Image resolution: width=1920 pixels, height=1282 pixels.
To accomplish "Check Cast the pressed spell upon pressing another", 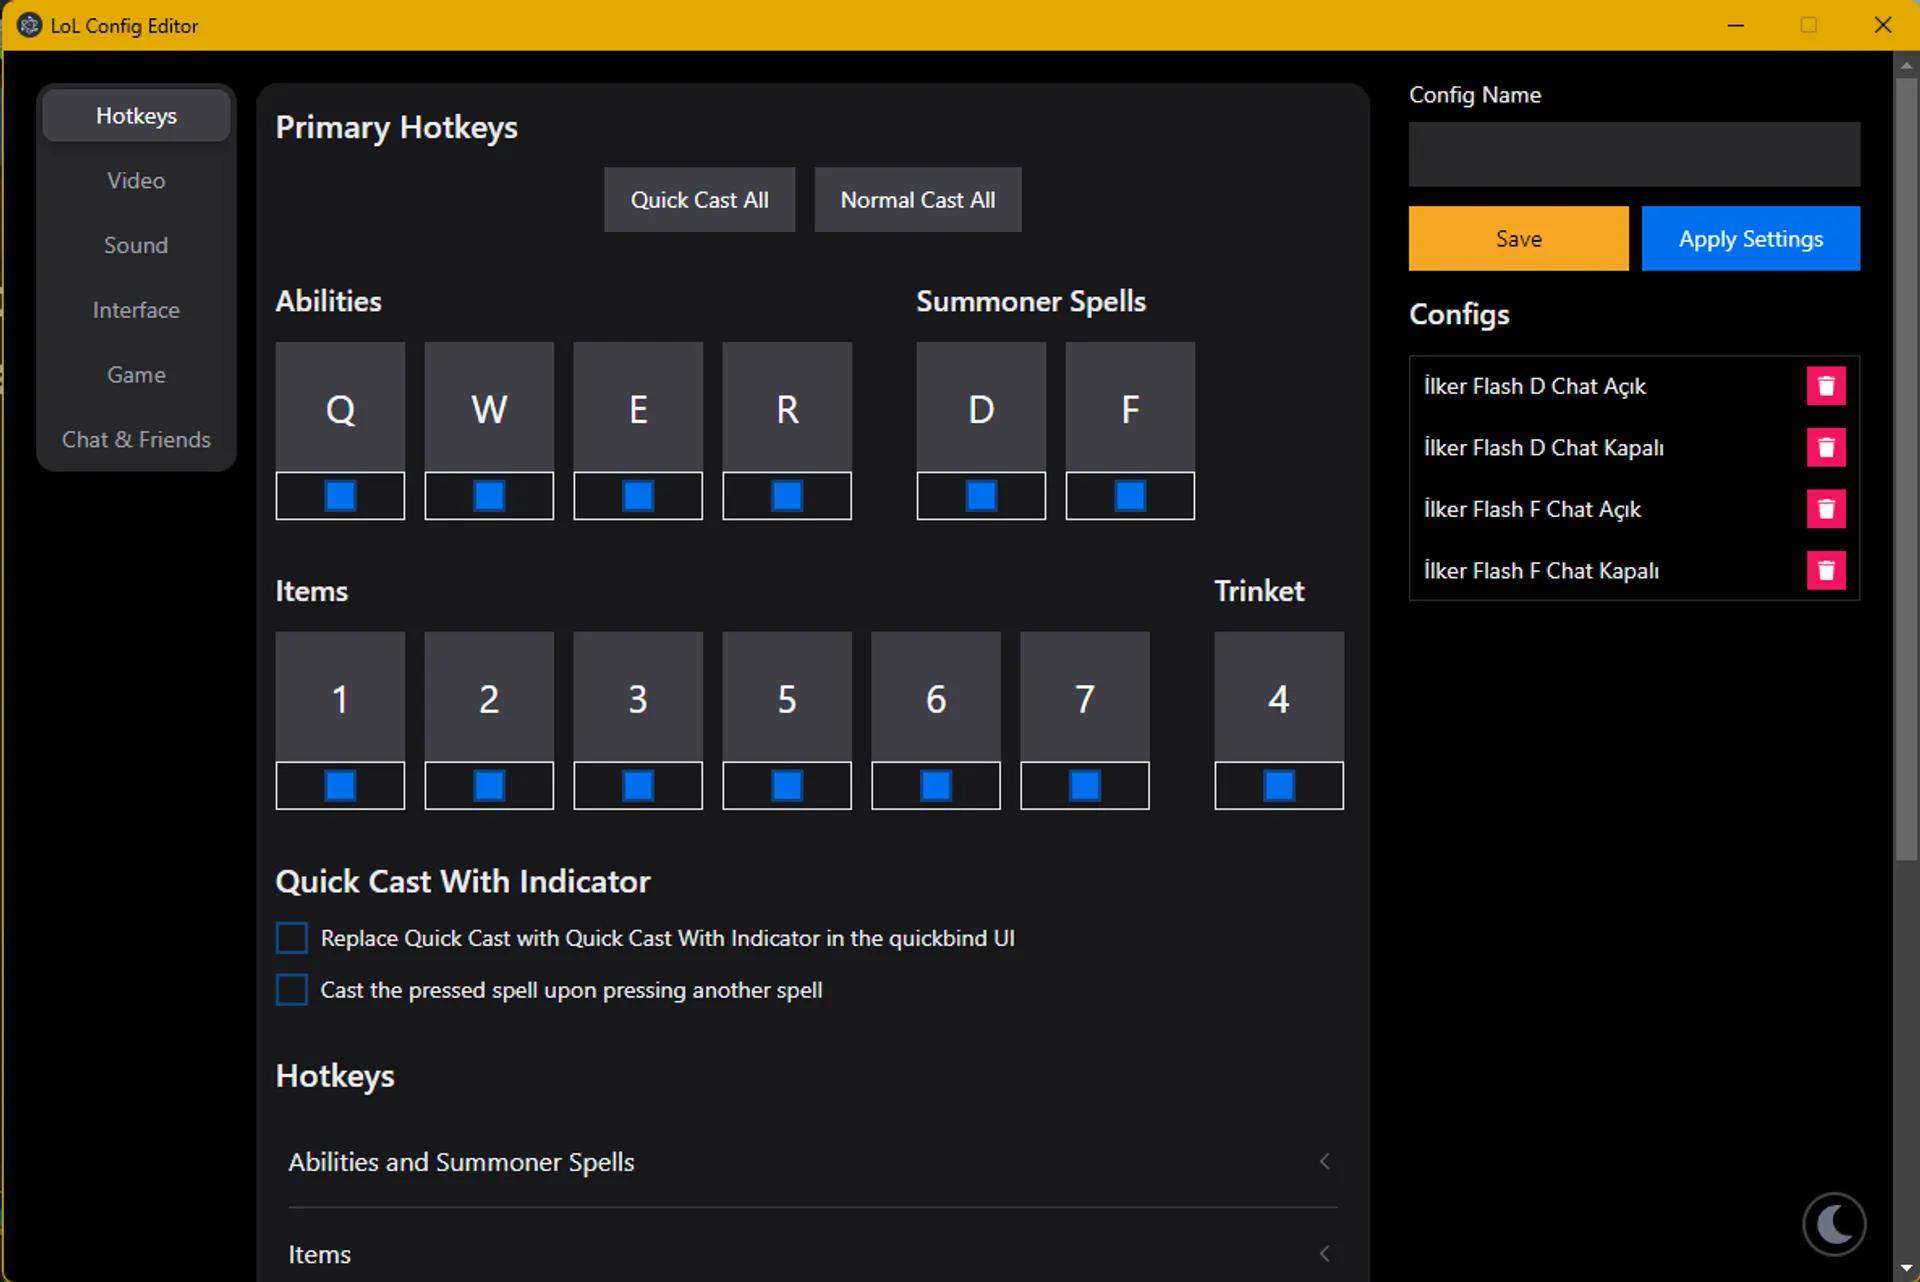I will [291, 990].
